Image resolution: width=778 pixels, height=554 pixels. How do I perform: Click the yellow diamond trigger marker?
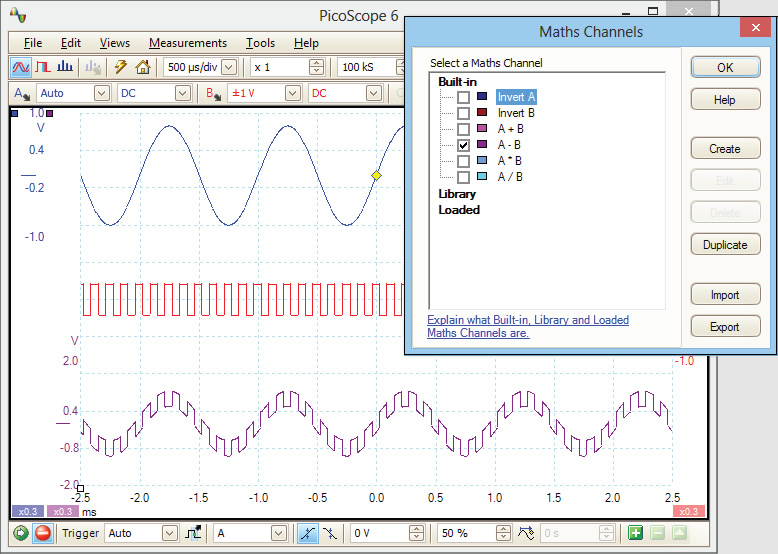point(377,175)
